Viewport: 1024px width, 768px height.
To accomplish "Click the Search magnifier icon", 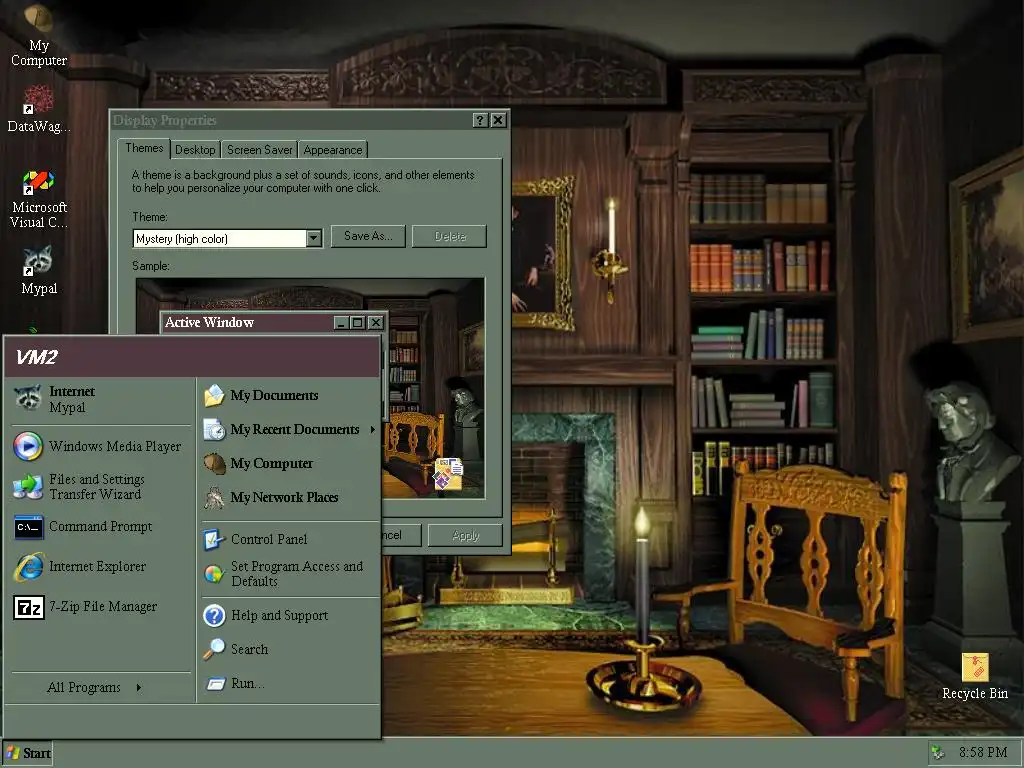I will (214, 649).
